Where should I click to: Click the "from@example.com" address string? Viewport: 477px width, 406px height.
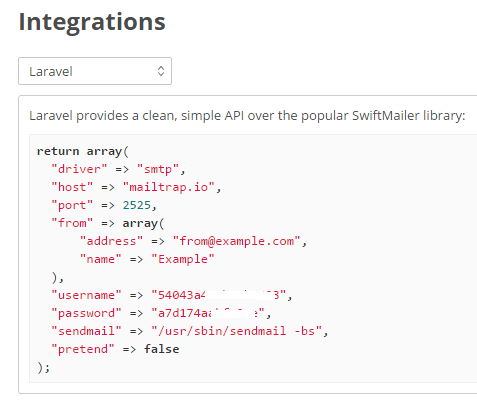point(237,241)
